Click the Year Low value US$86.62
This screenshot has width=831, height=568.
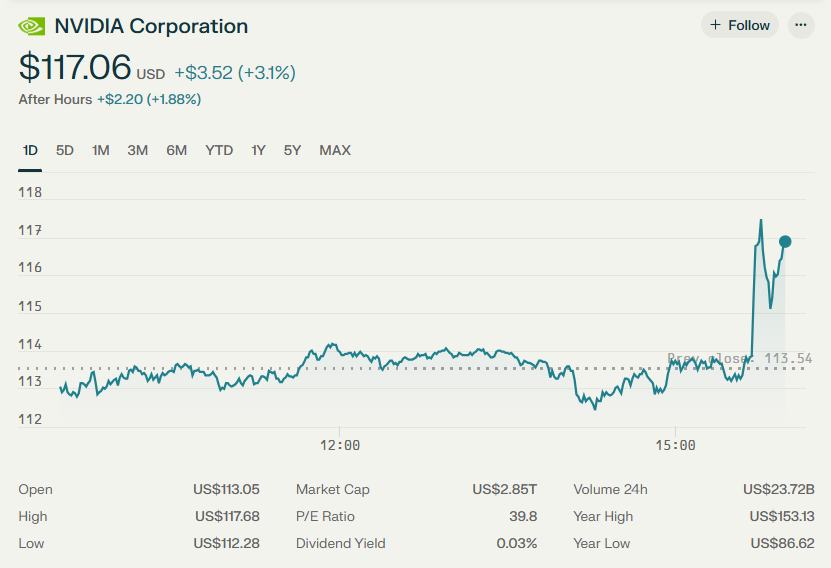[782, 543]
